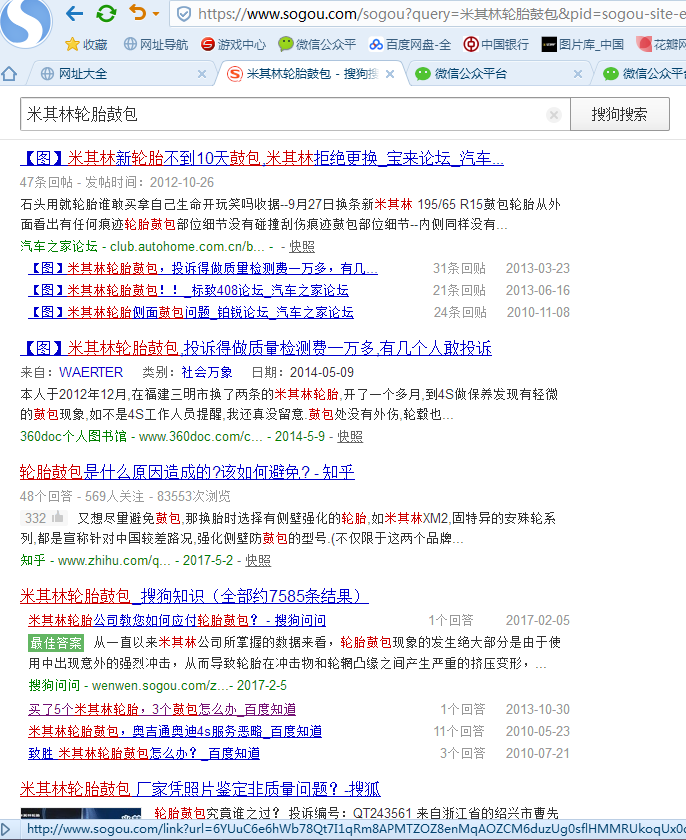This screenshot has height=840, width=686.
Task: Click the browser back arrow
Action: (74, 13)
